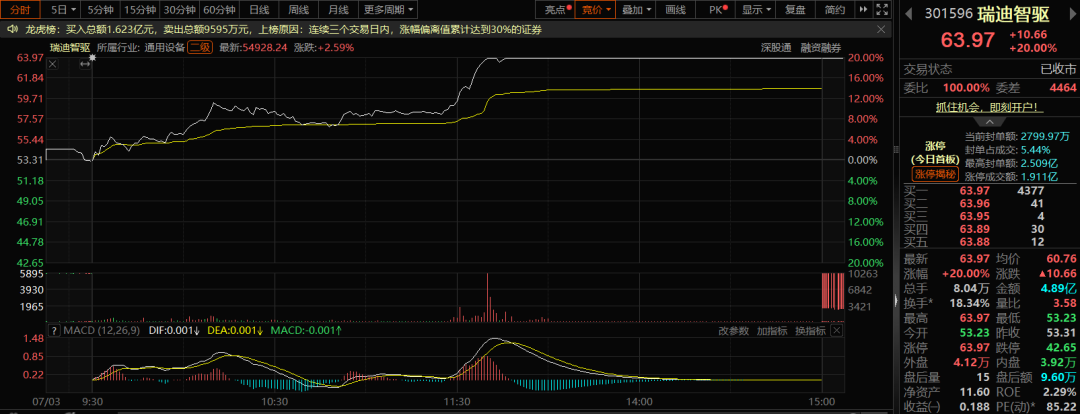Click the 涨停揭秘 button
The width and height of the screenshot is (1080, 414).
pos(935,174)
